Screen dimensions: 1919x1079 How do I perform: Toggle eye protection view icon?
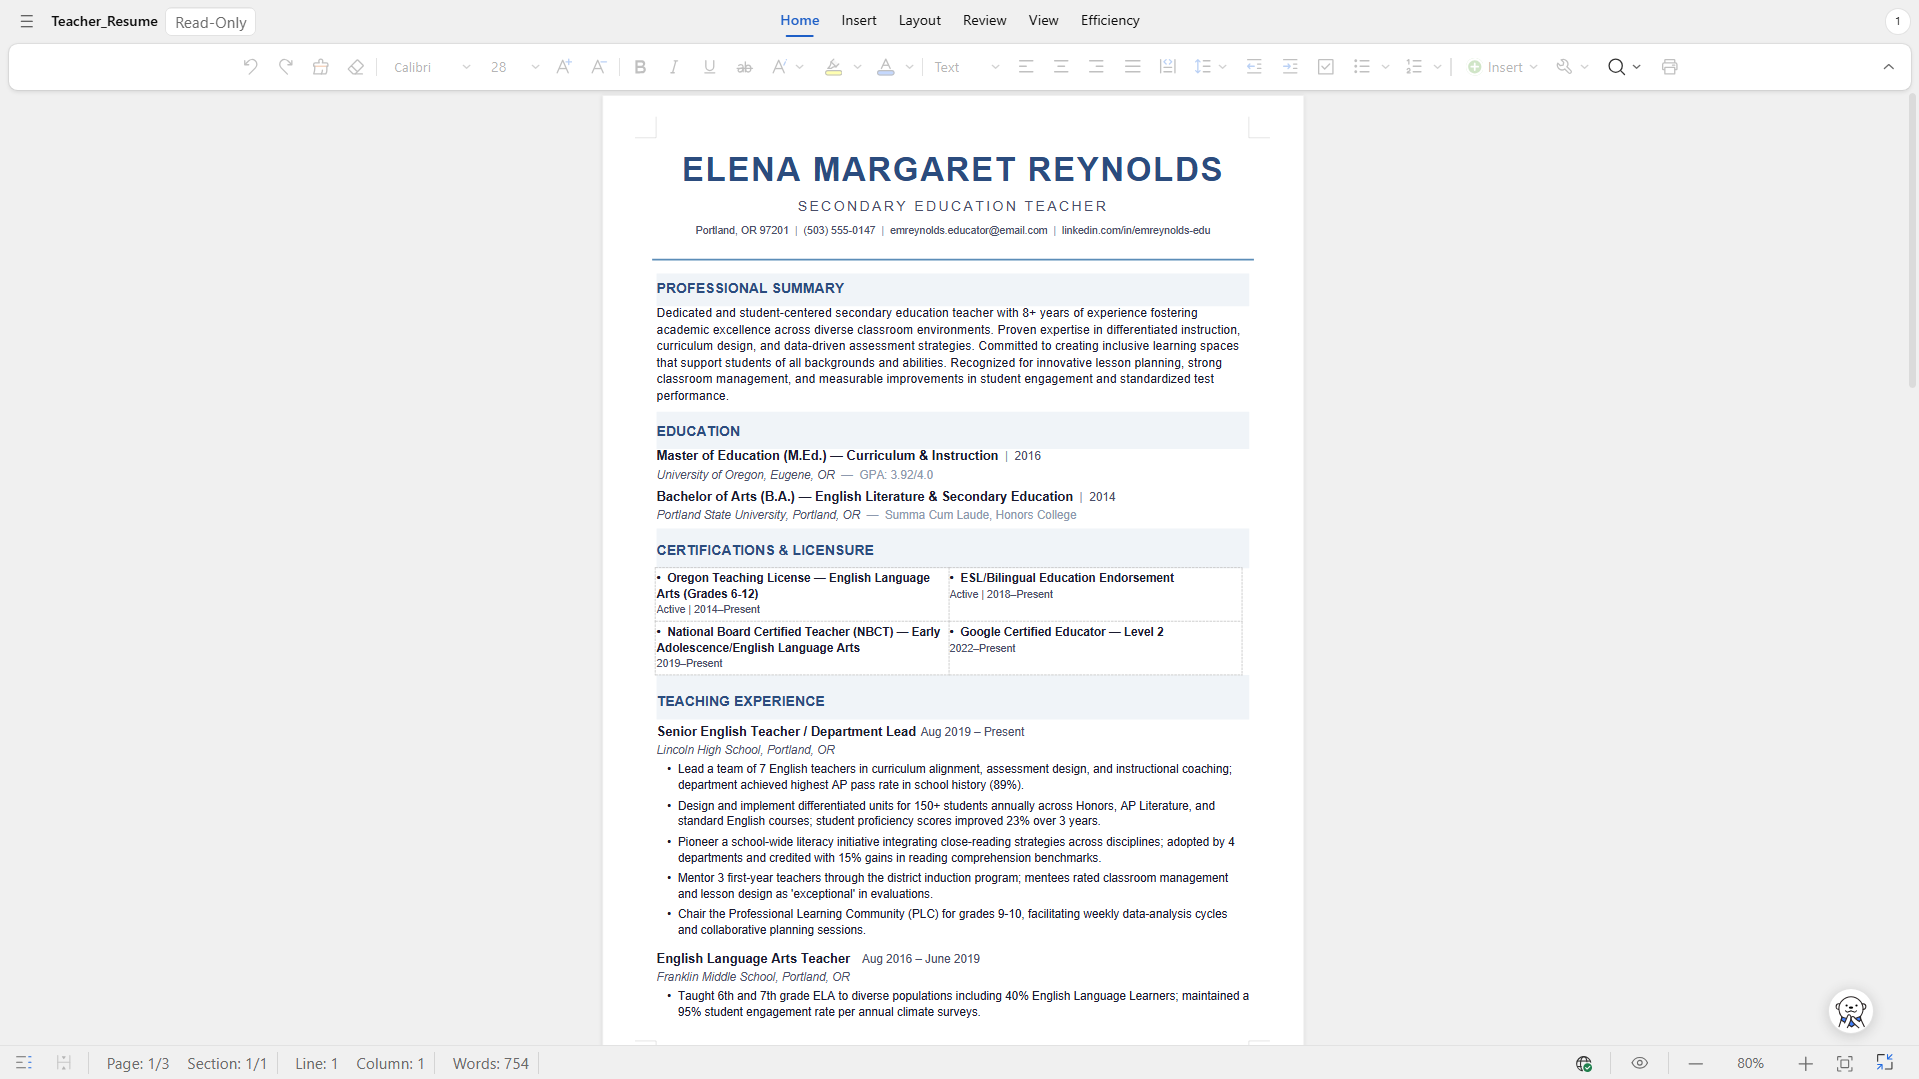point(1640,1063)
